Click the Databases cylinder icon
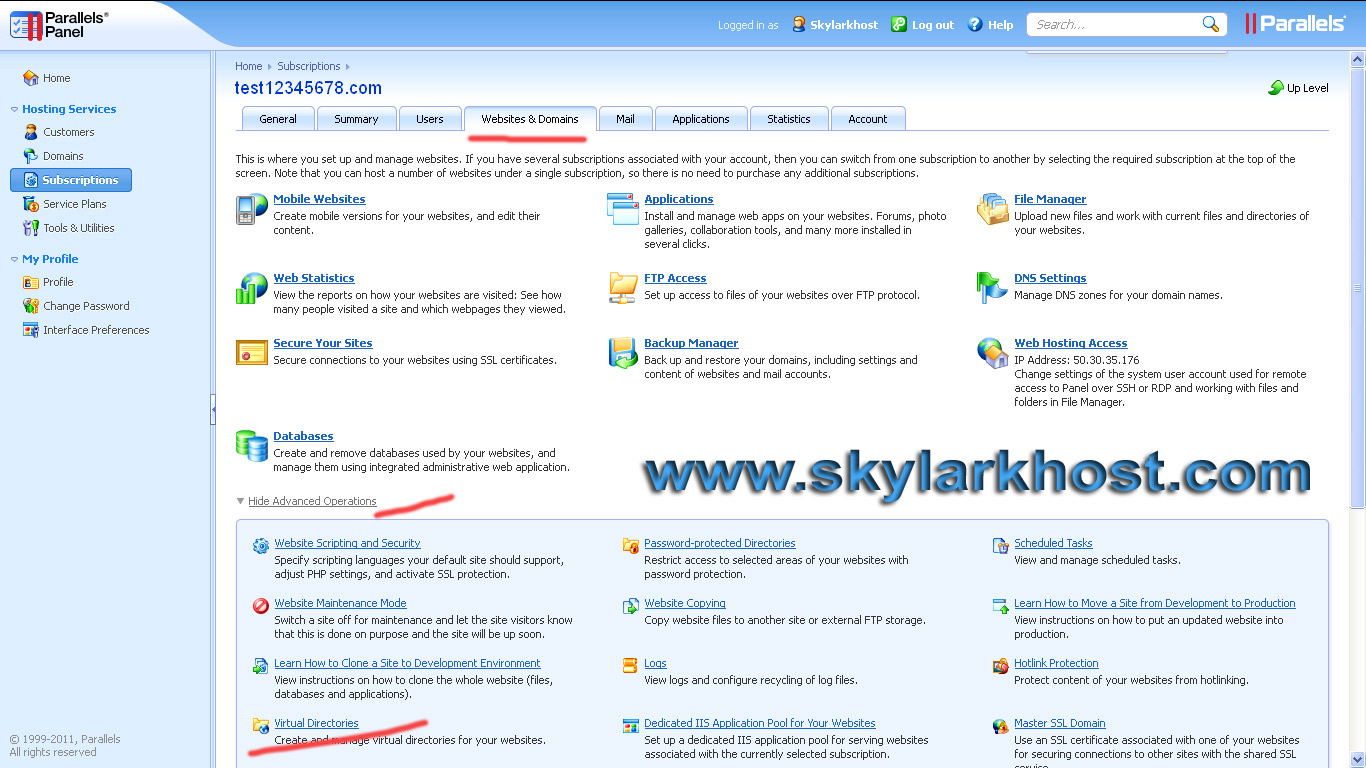Screen dimensions: 1366x768 click(251, 446)
